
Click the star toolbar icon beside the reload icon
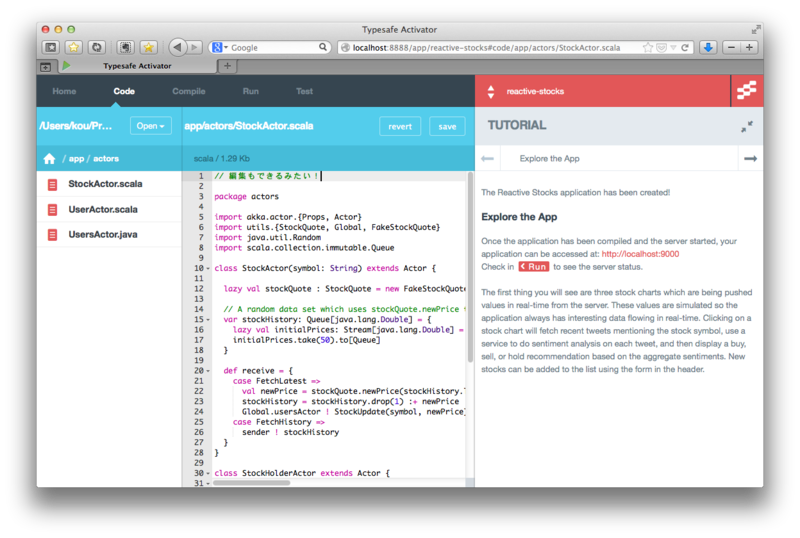(74, 47)
